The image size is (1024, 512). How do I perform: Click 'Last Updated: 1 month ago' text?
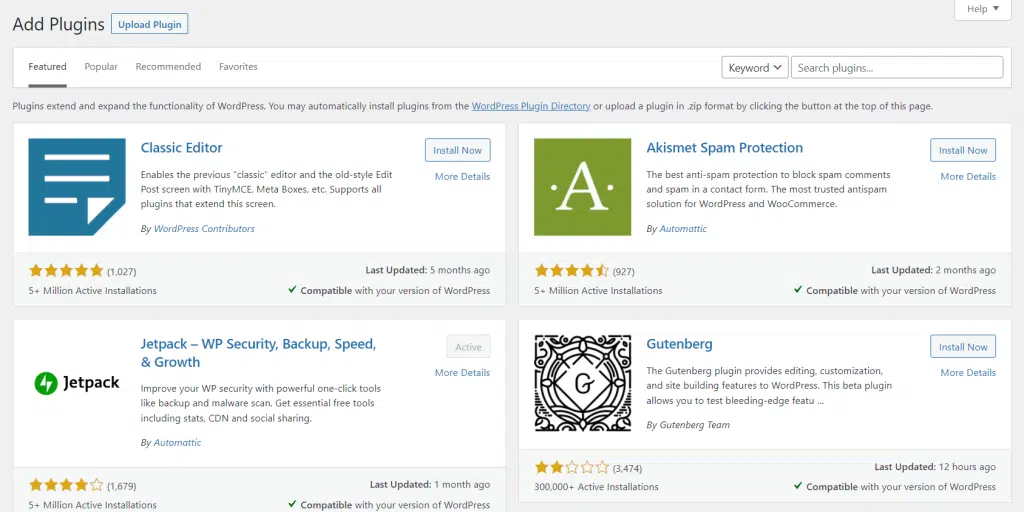430,484
